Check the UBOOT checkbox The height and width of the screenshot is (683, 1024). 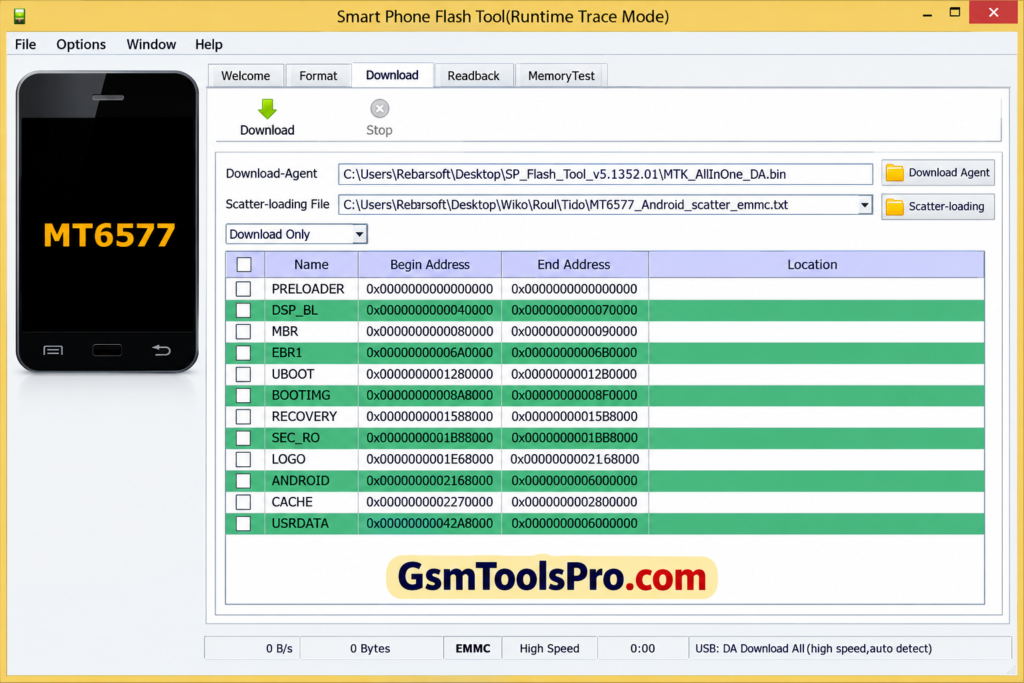pyautogui.click(x=244, y=374)
